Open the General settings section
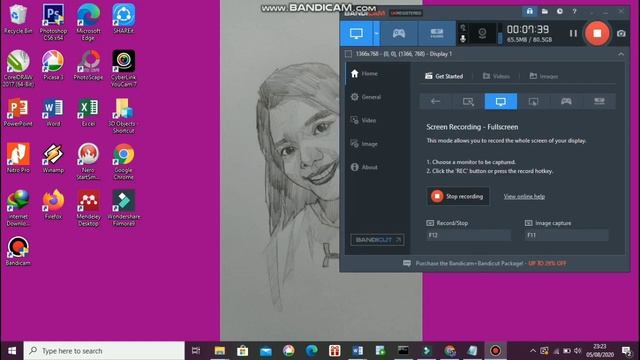Screen dimensions: 640x360 pyautogui.click(x=378, y=97)
